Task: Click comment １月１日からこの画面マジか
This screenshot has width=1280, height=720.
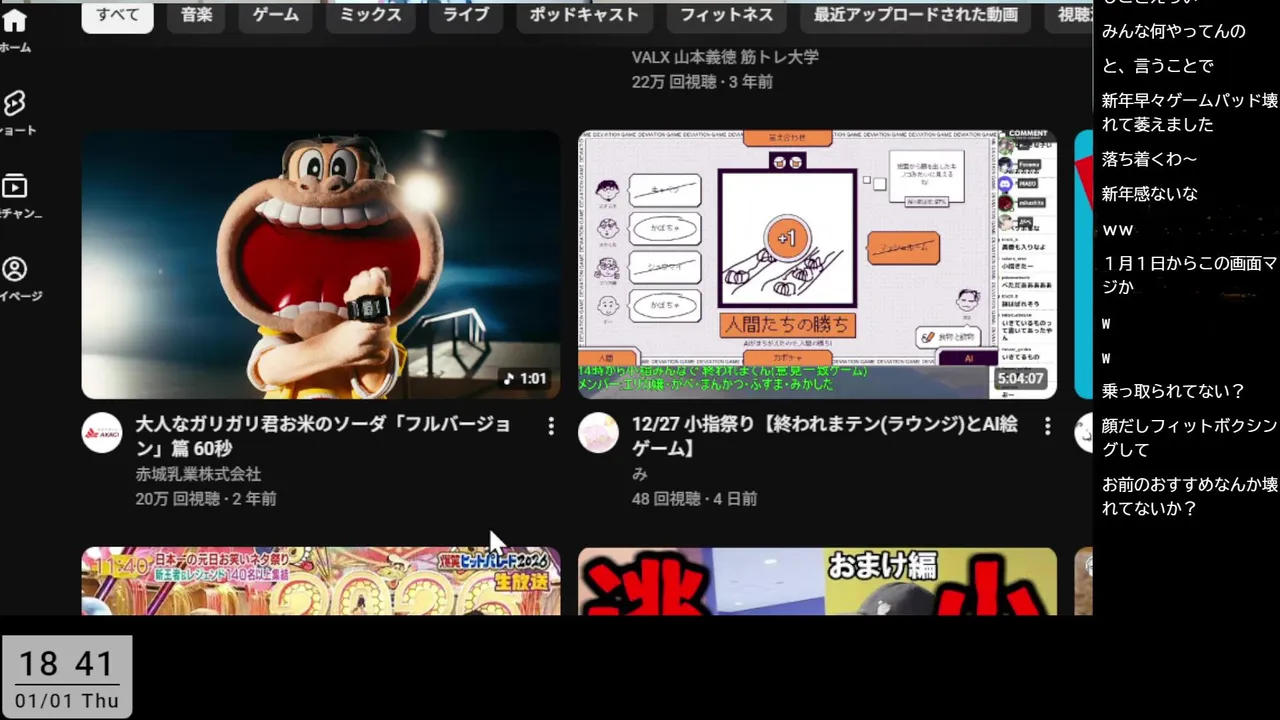Action: point(1190,275)
